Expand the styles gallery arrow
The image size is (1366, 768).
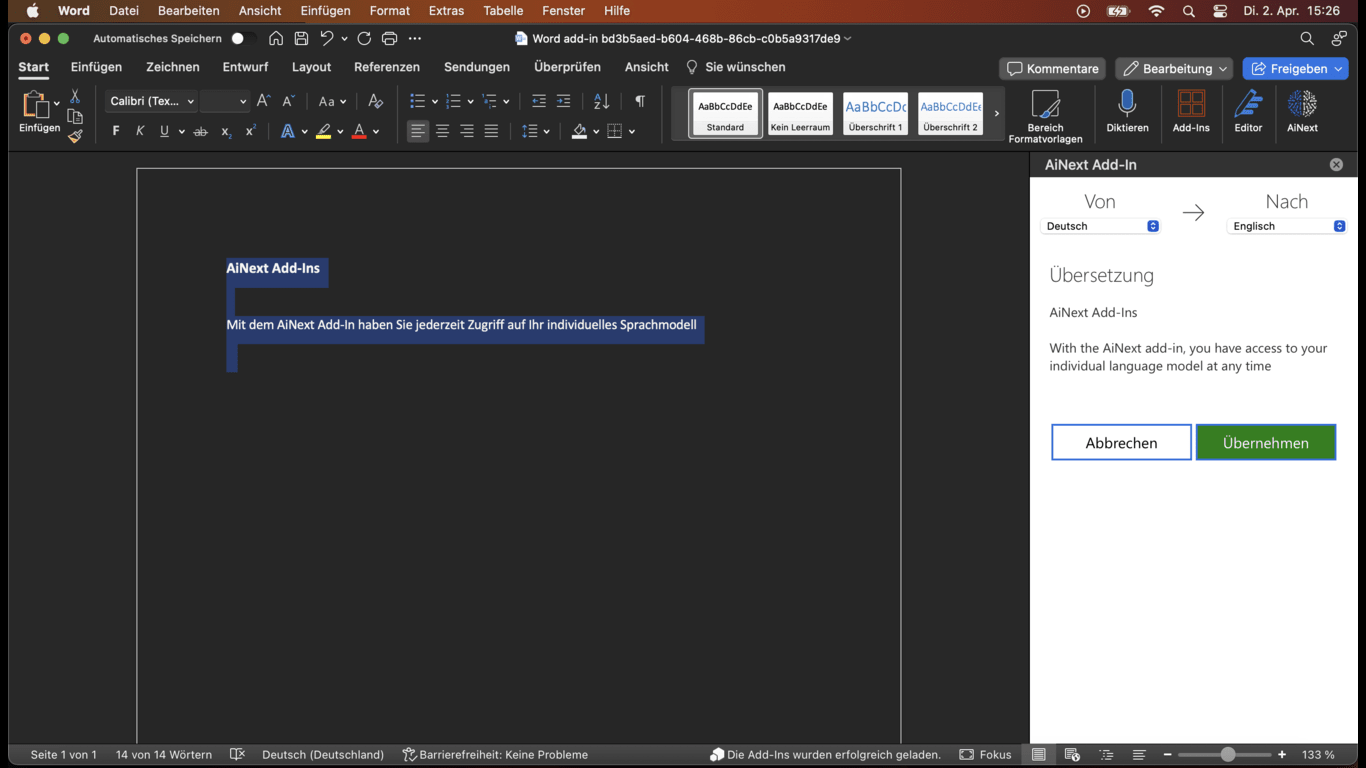pyautogui.click(x=997, y=113)
